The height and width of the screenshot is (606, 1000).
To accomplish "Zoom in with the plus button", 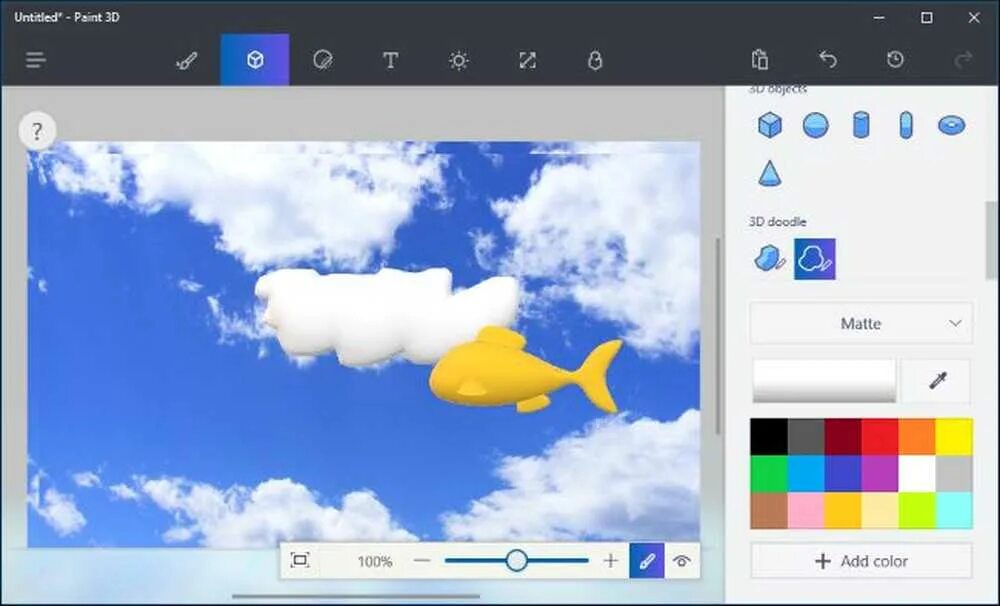I will pyautogui.click(x=610, y=561).
